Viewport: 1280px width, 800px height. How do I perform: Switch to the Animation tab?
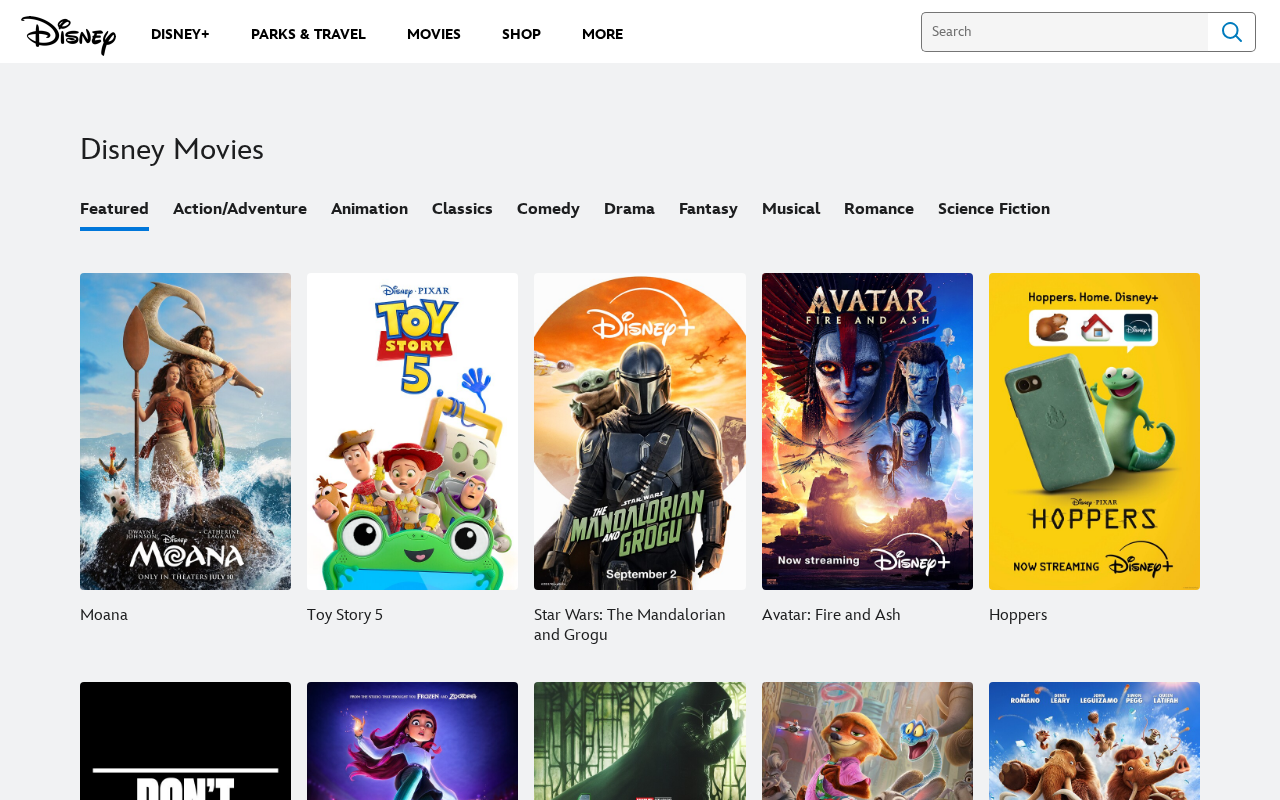pos(369,209)
